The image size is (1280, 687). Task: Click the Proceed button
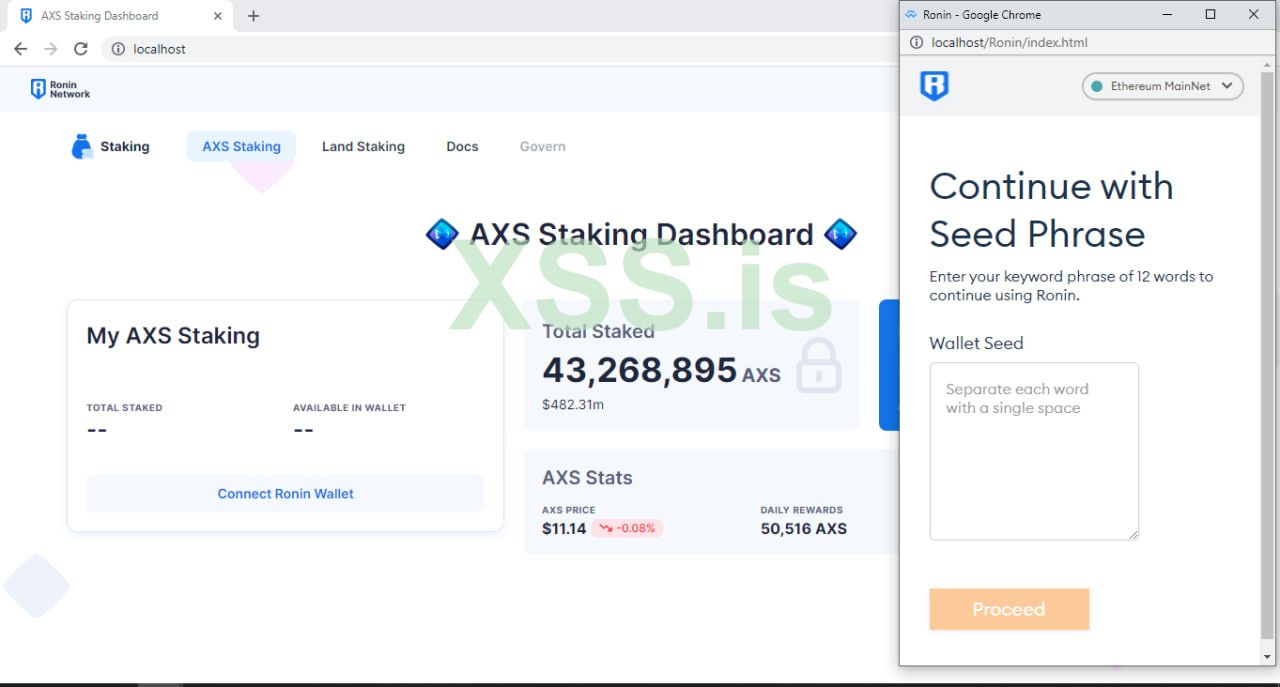(x=1009, y=609)
